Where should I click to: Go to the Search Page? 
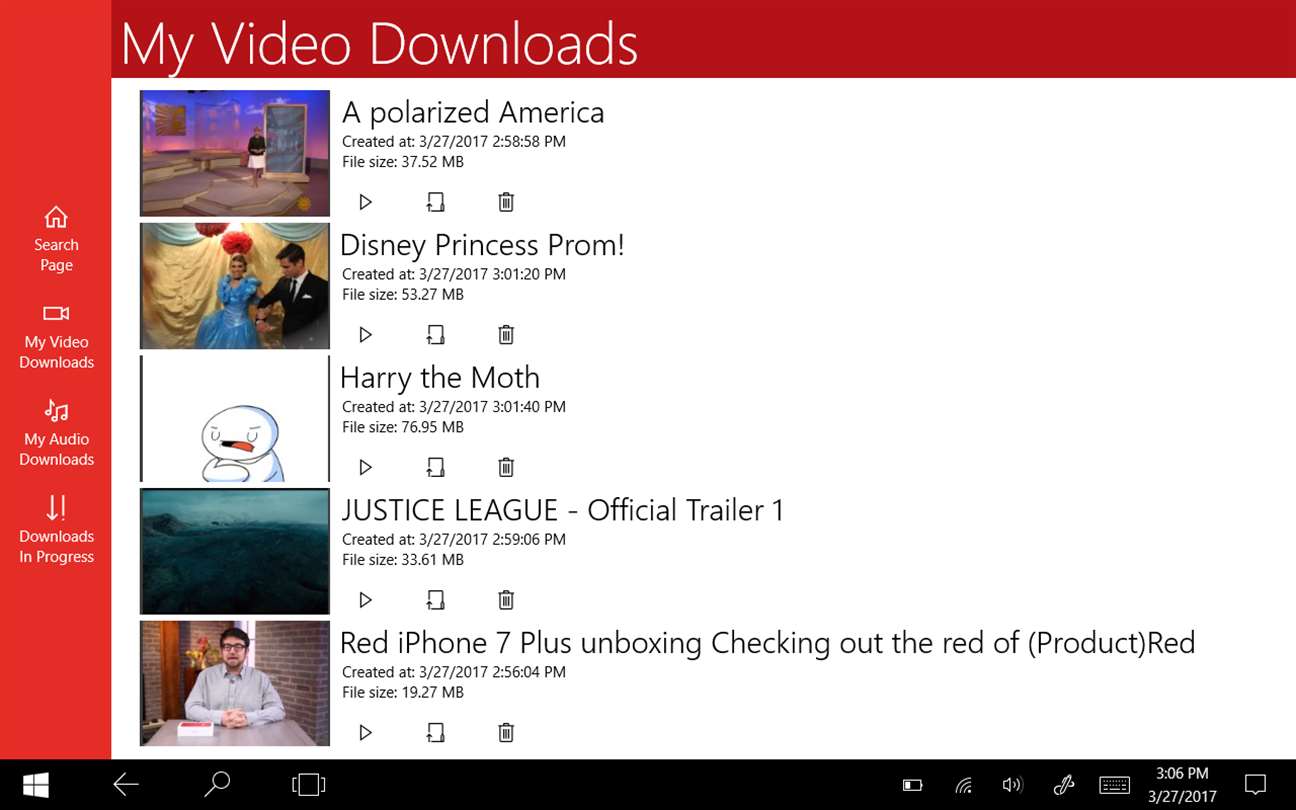coord(56,239)
